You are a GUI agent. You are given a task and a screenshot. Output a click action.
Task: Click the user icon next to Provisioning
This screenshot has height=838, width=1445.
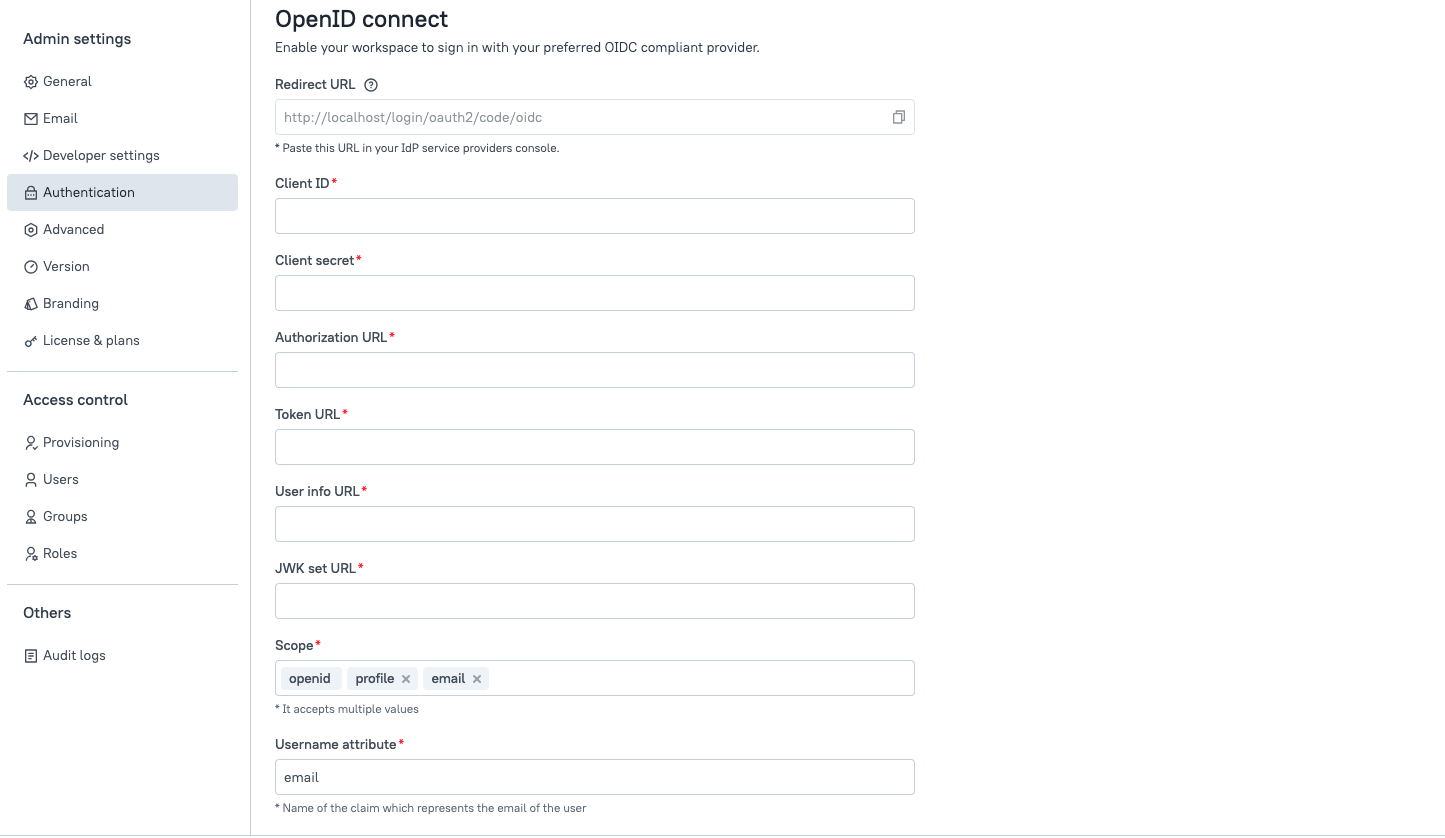pos(31,442)
